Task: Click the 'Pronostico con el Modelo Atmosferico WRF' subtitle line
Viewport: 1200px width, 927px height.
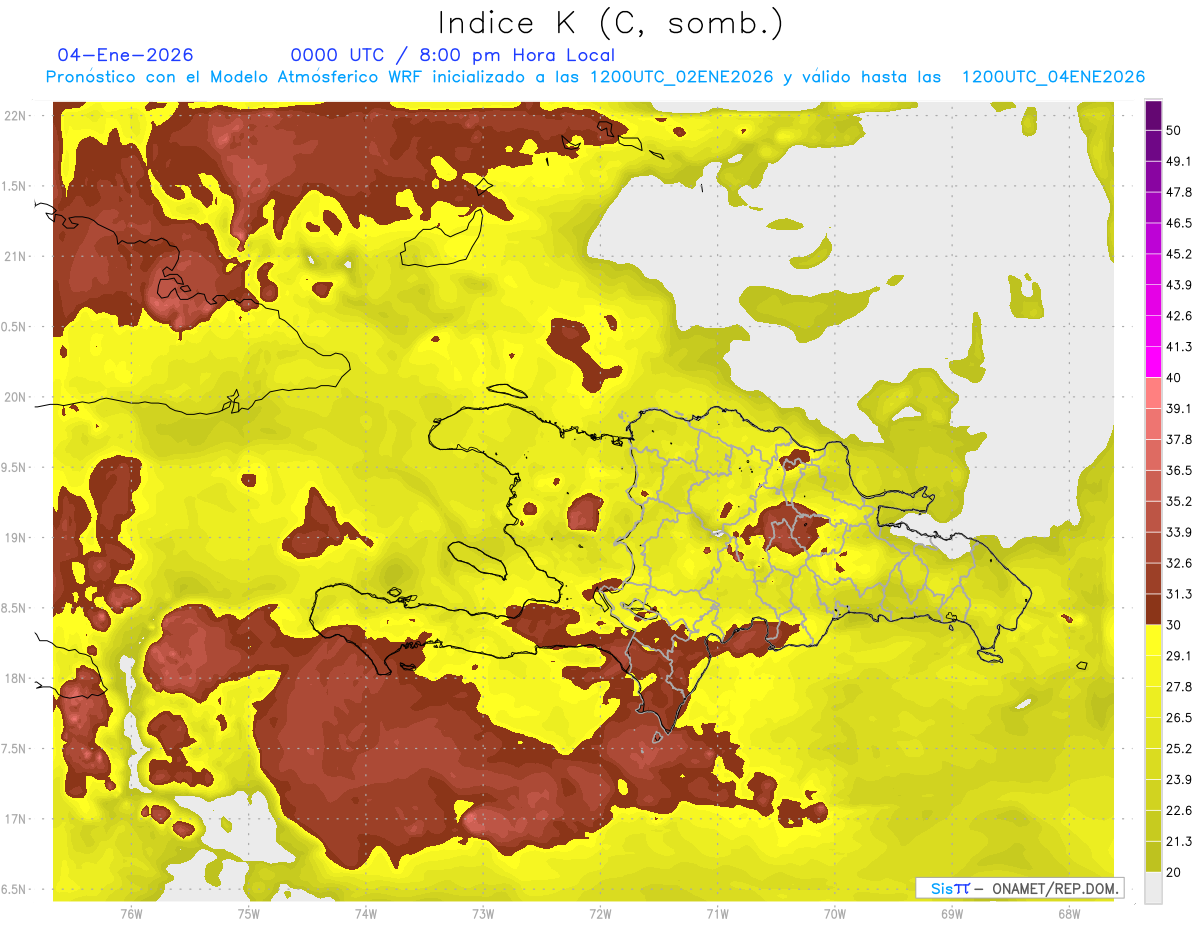Action: tap(595, 77)
